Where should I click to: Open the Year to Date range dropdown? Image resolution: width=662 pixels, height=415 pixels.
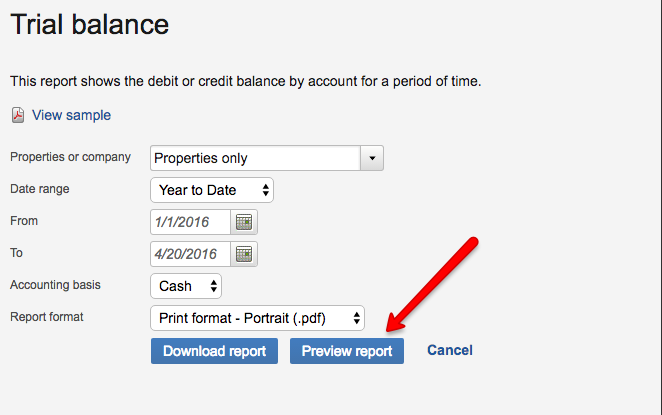(x=212, y=190)
